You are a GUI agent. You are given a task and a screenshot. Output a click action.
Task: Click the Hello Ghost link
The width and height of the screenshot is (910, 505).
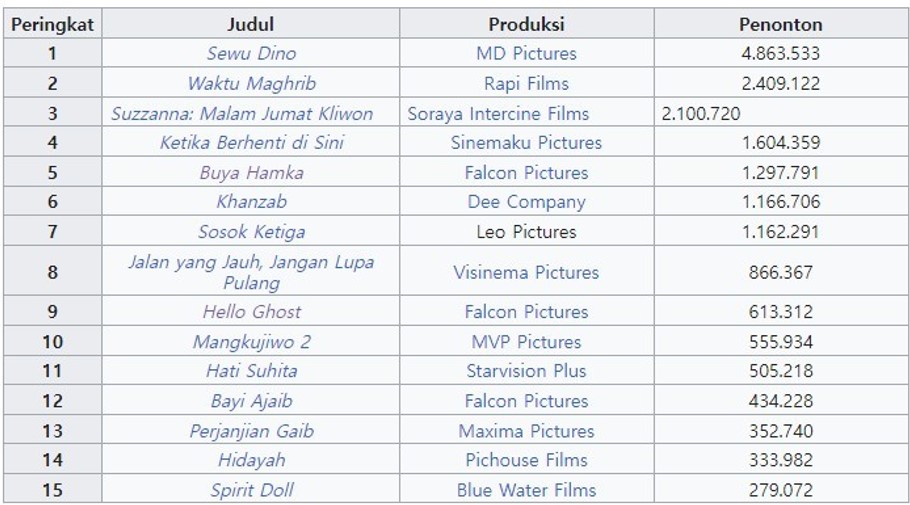(251, 312)
